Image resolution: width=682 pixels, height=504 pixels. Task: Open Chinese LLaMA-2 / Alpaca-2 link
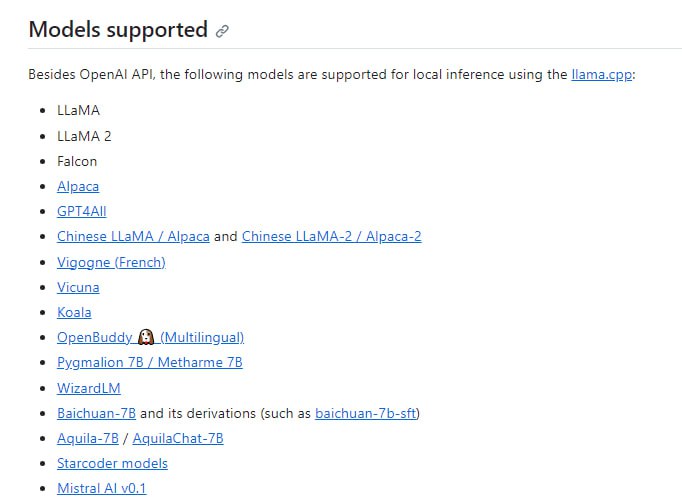(331, 236)
